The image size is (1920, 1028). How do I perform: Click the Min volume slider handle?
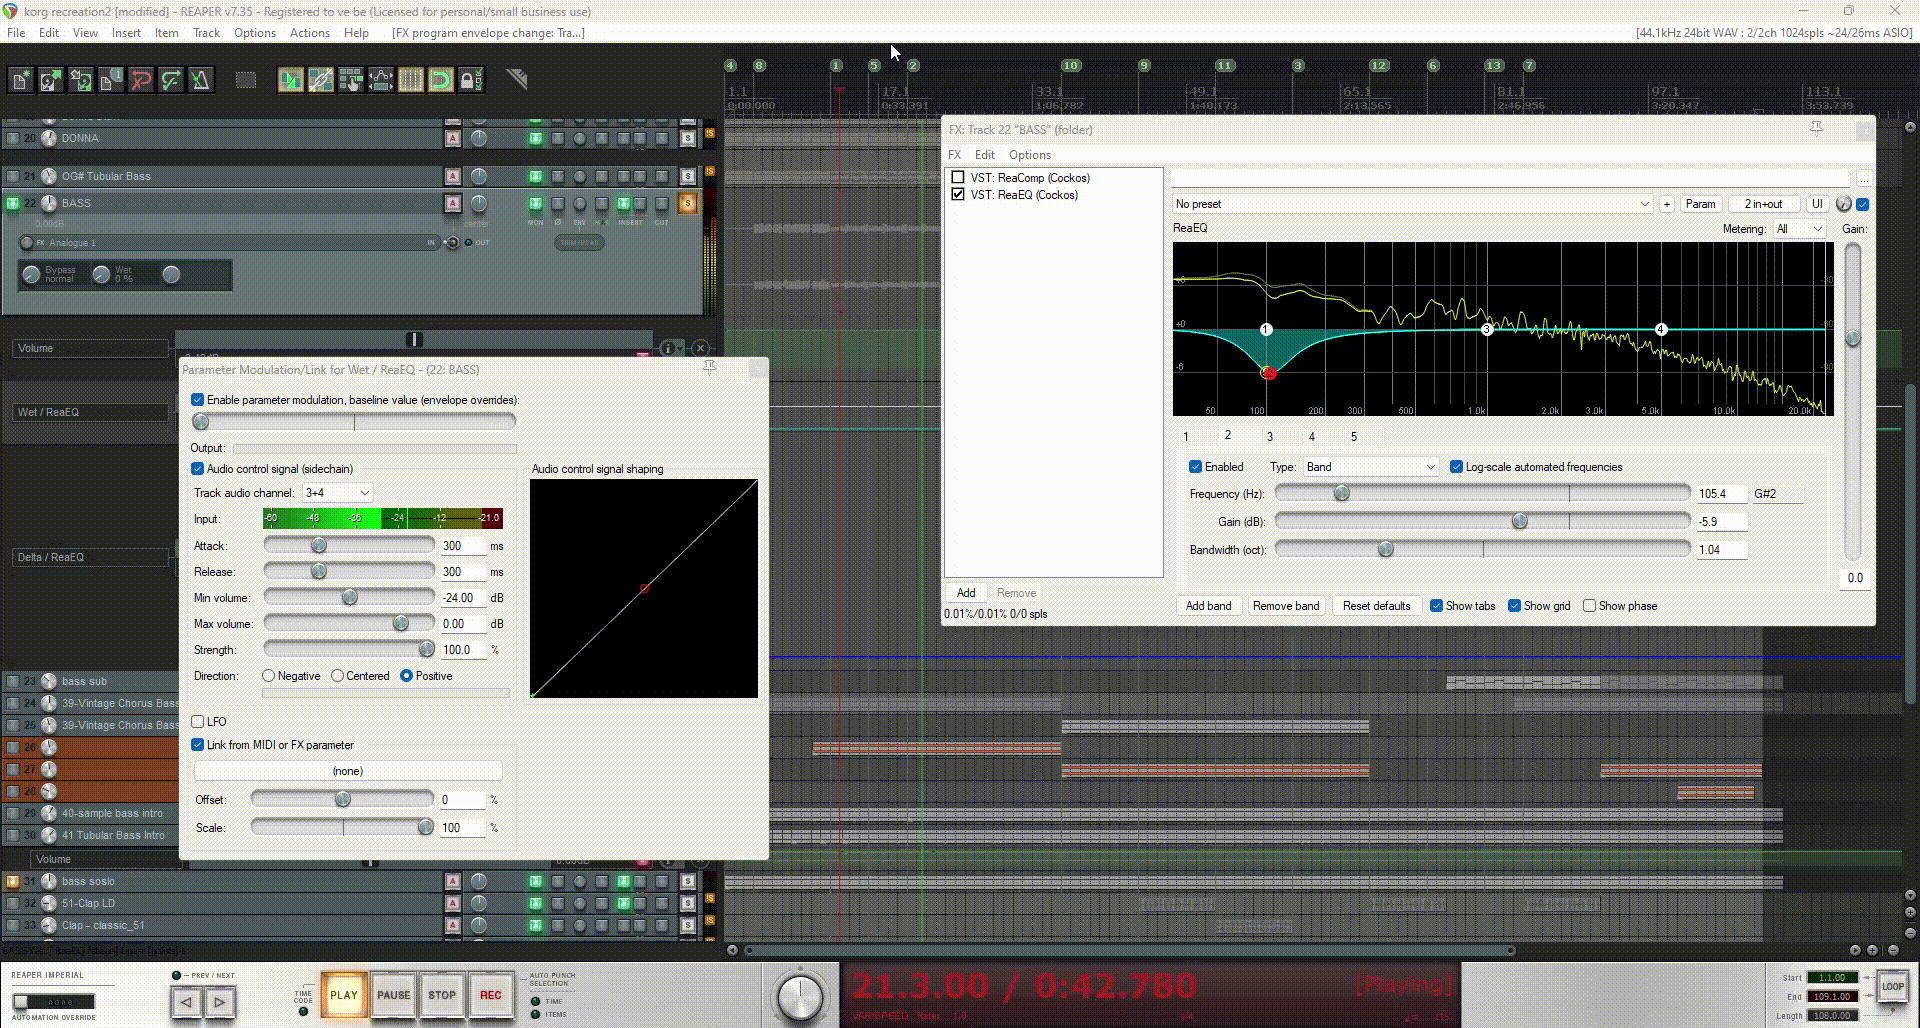coord(350,597)
